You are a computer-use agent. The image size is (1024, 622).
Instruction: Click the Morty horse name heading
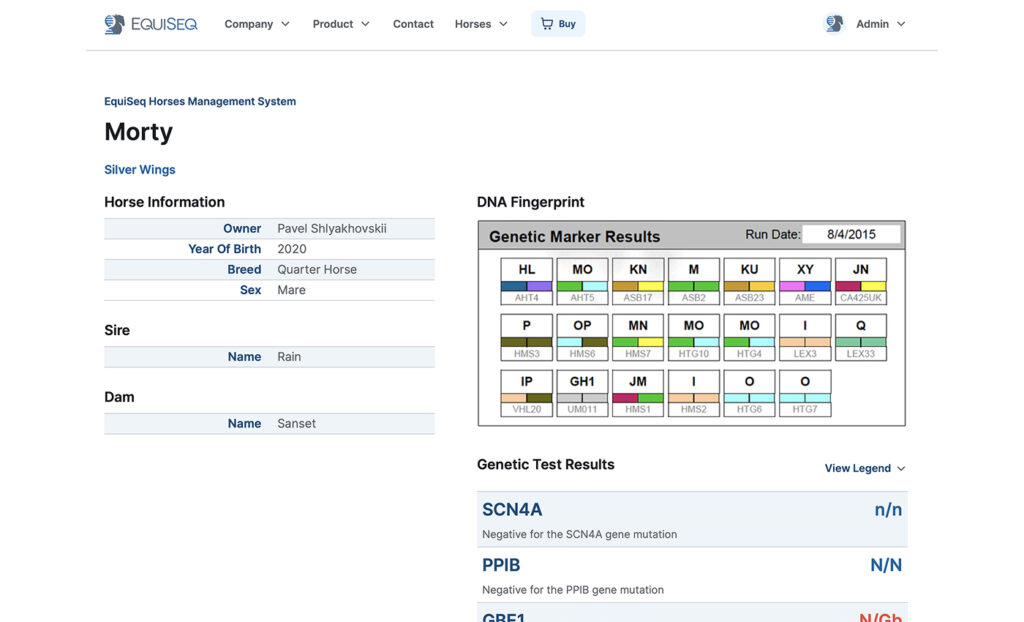138,132
